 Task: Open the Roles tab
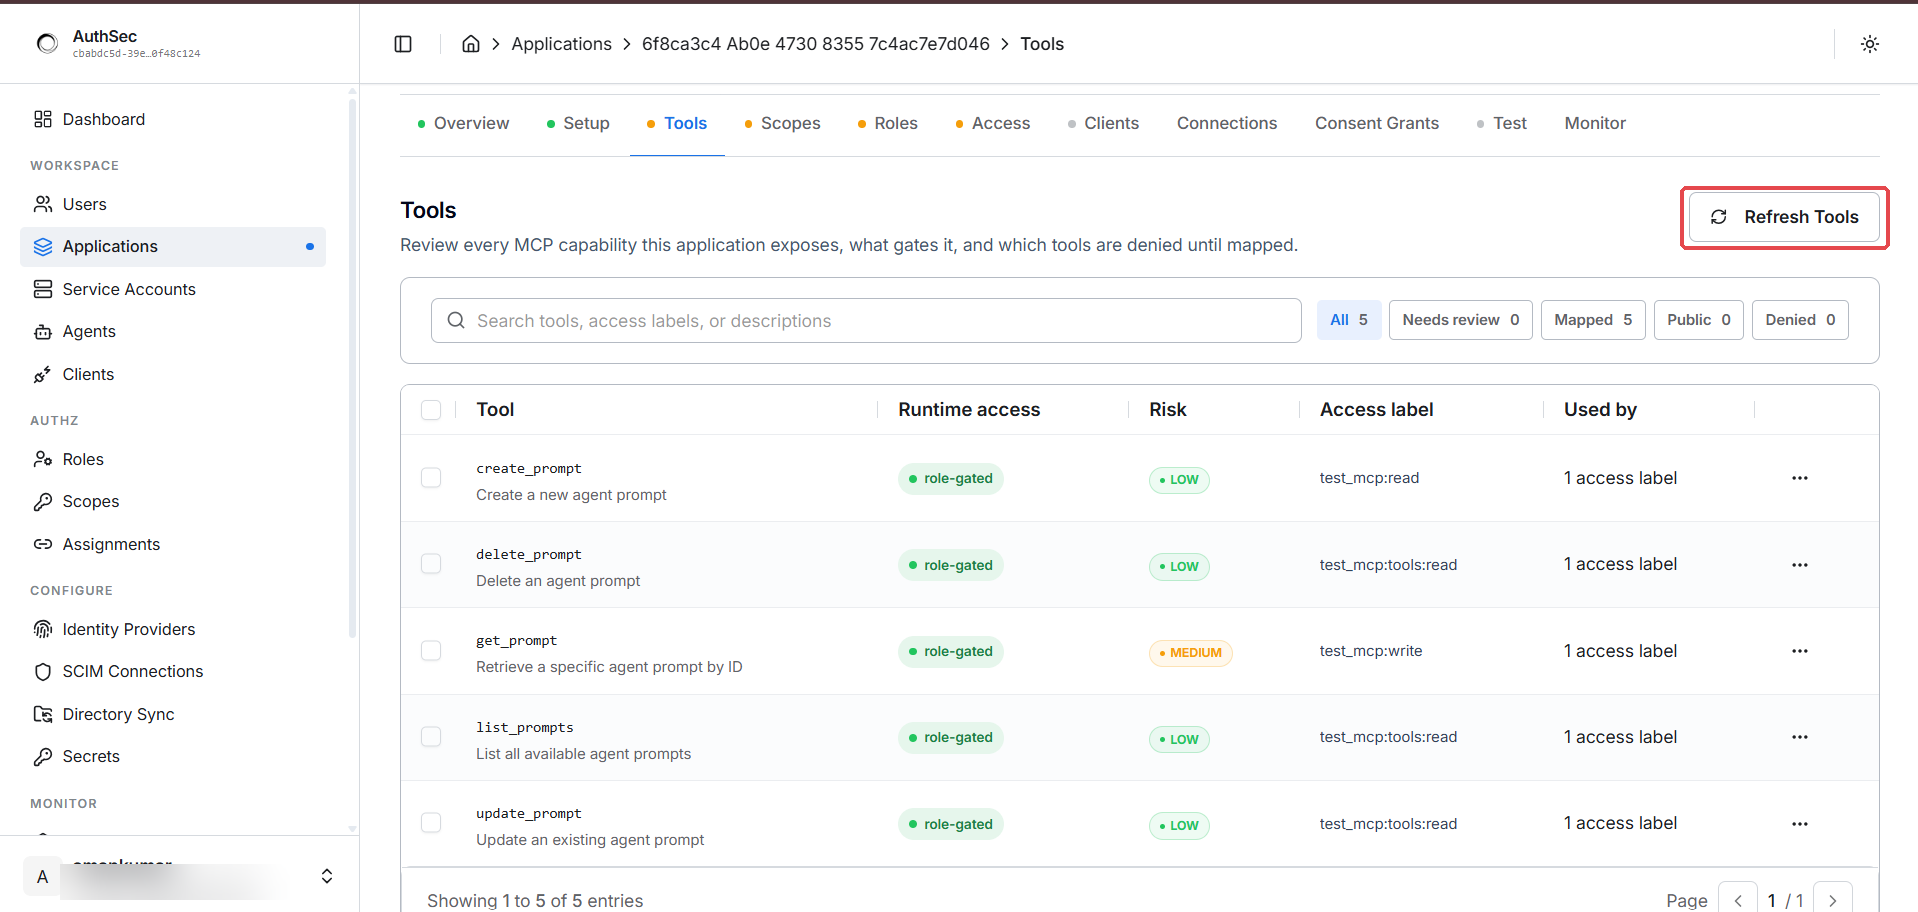[887, 123]
